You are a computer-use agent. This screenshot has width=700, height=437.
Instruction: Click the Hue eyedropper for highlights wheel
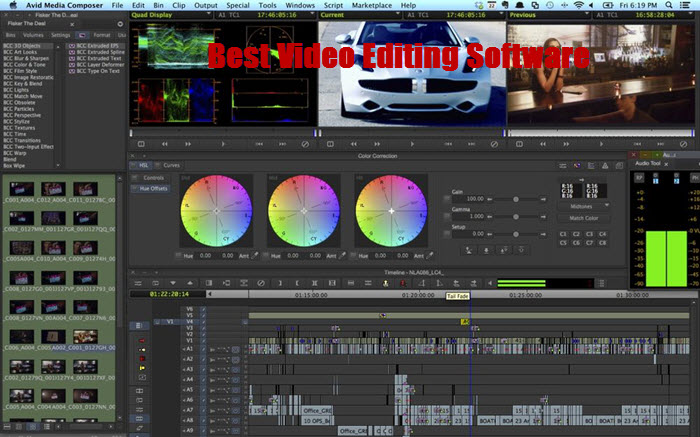coord(430,256)
